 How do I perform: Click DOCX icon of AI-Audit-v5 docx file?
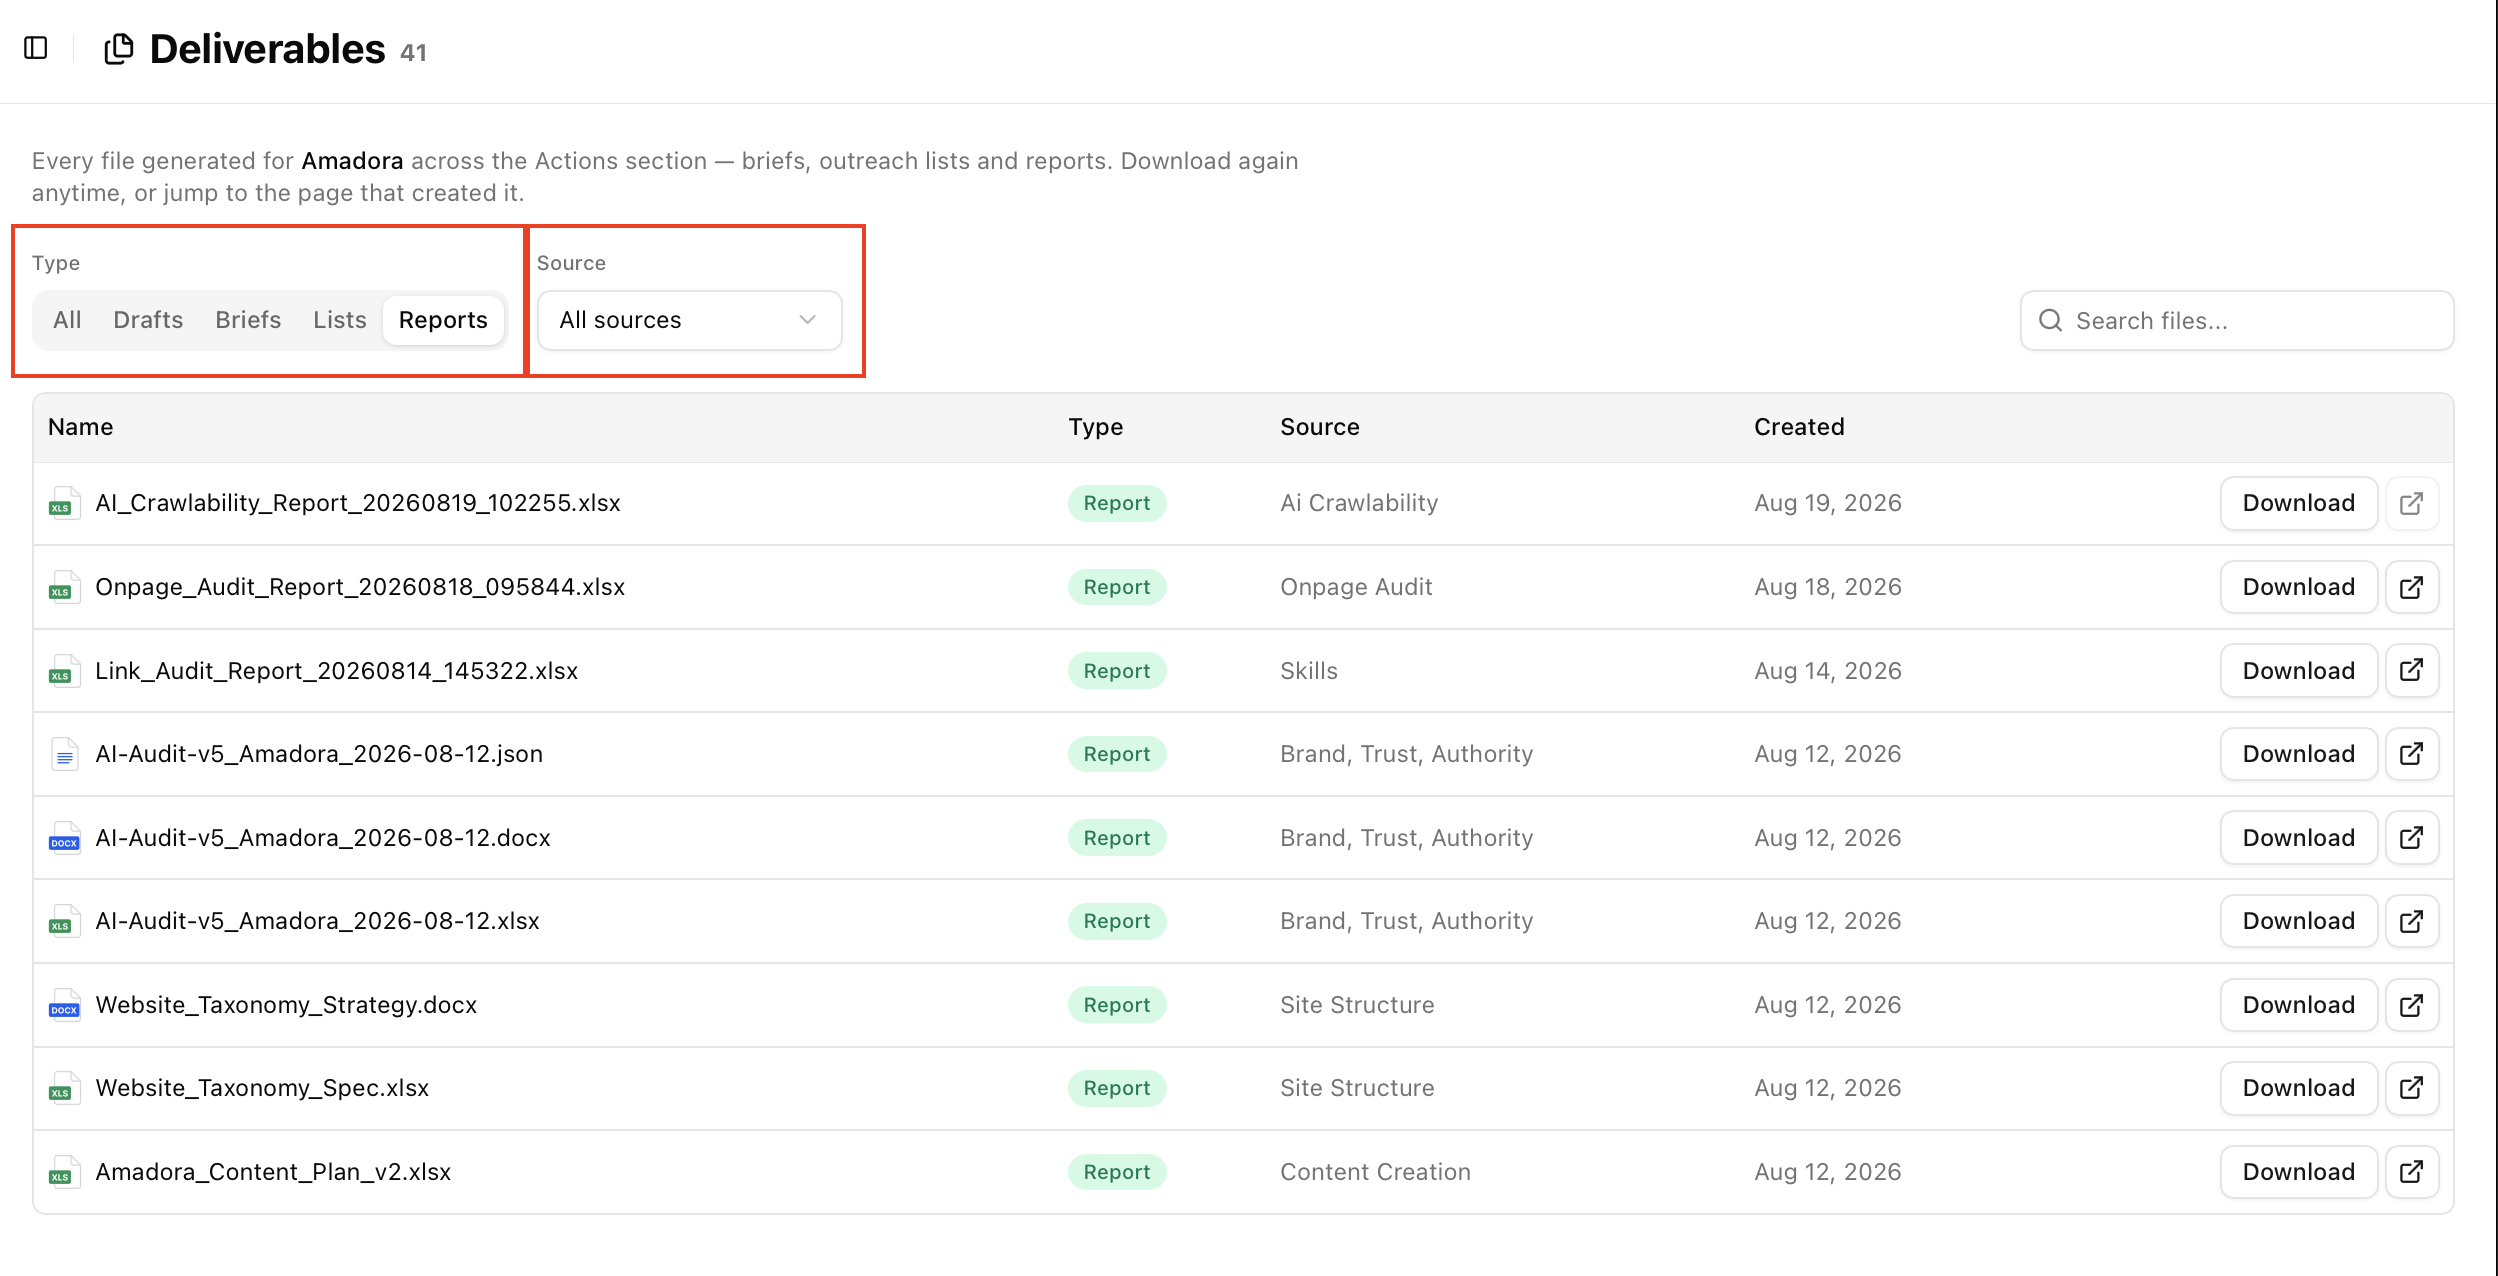pyautogui.click(x=64, y=838)
